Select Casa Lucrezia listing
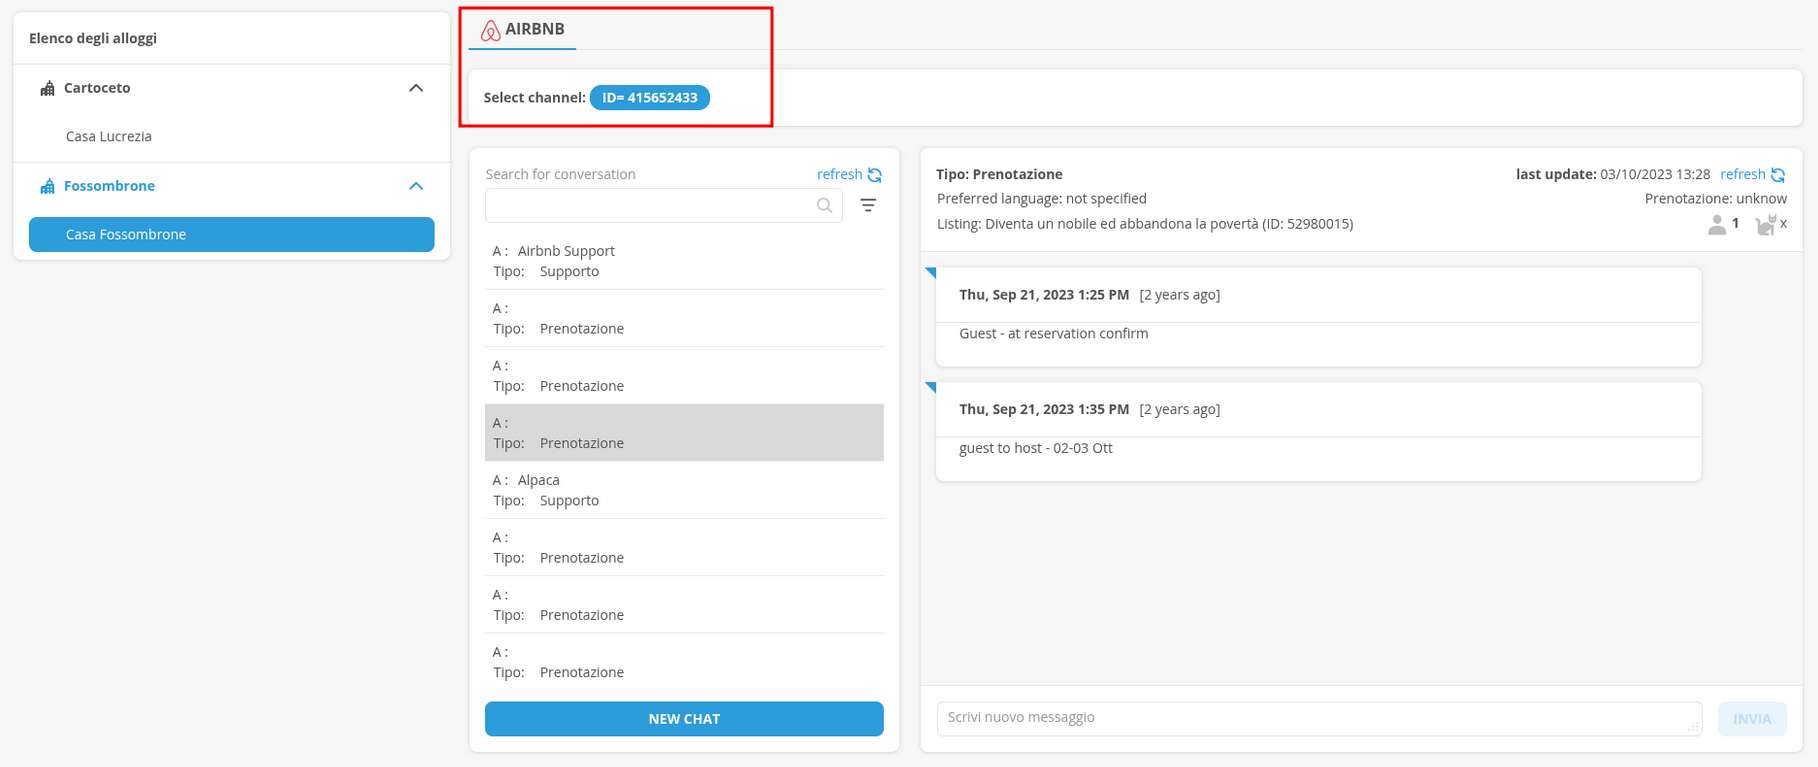The height and width of the screenshot is (767, 1818). [109, 136]
